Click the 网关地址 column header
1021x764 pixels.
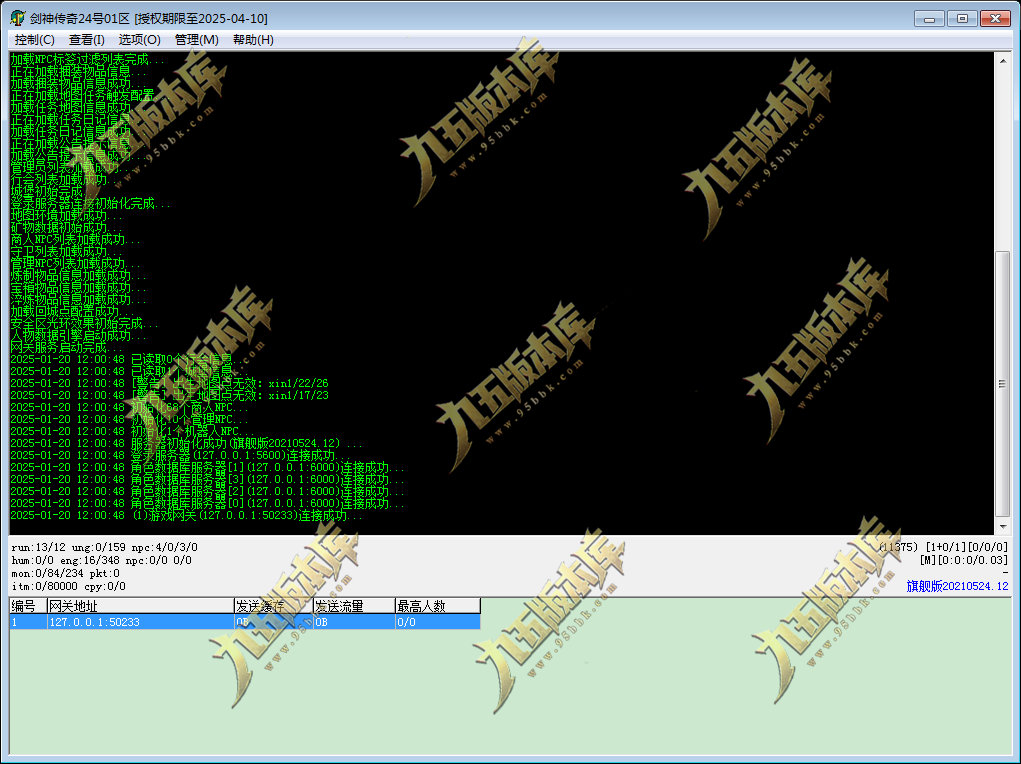(140, 606)
